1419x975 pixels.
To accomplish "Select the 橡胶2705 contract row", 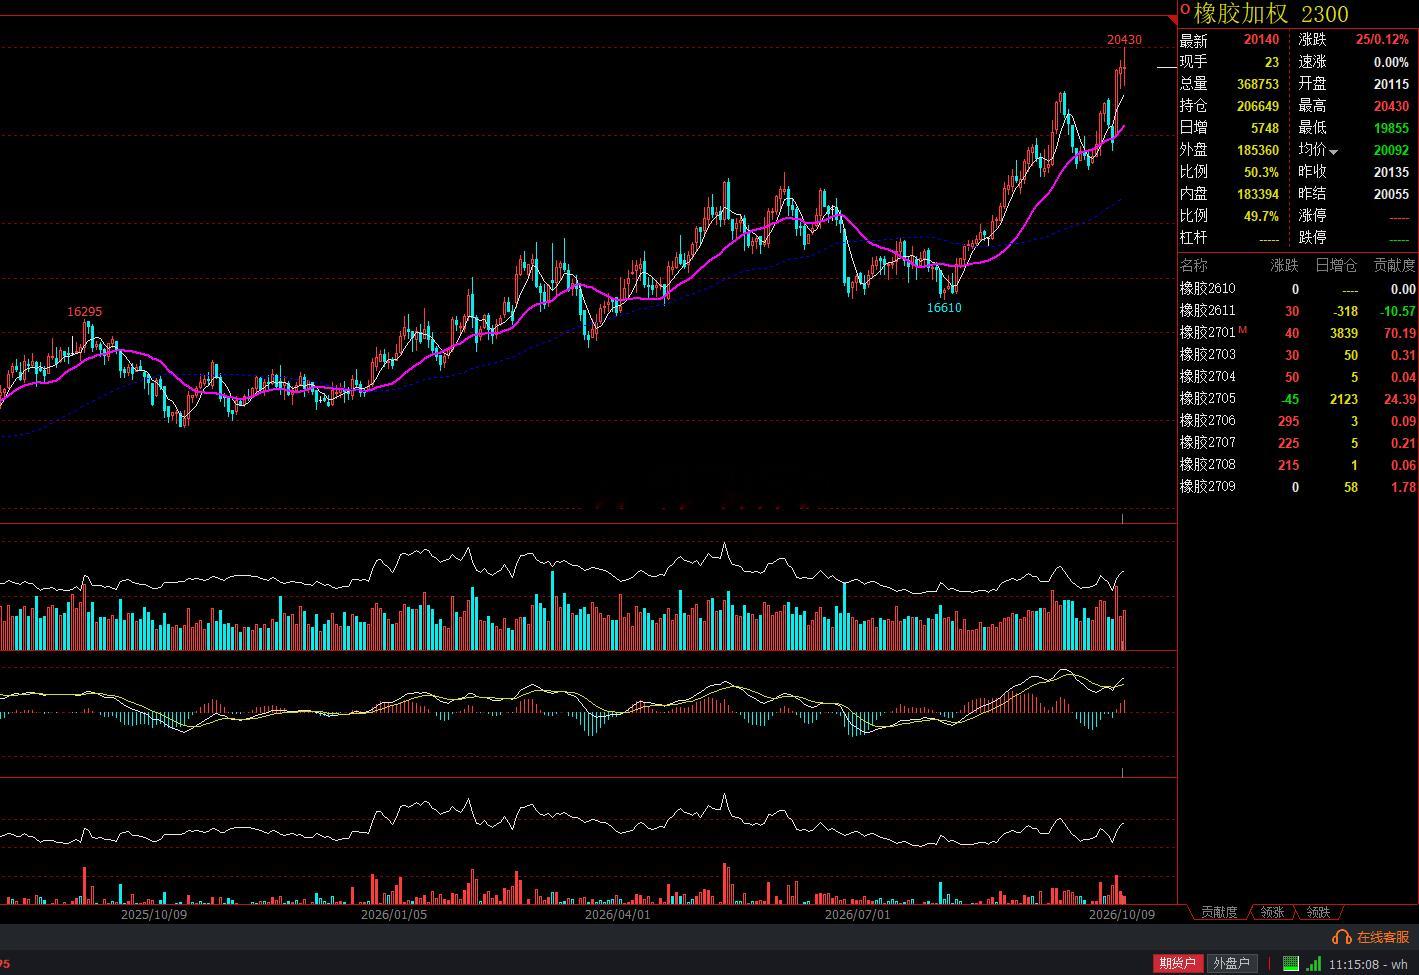I will pyautogui.click(x=1298, y=399).
